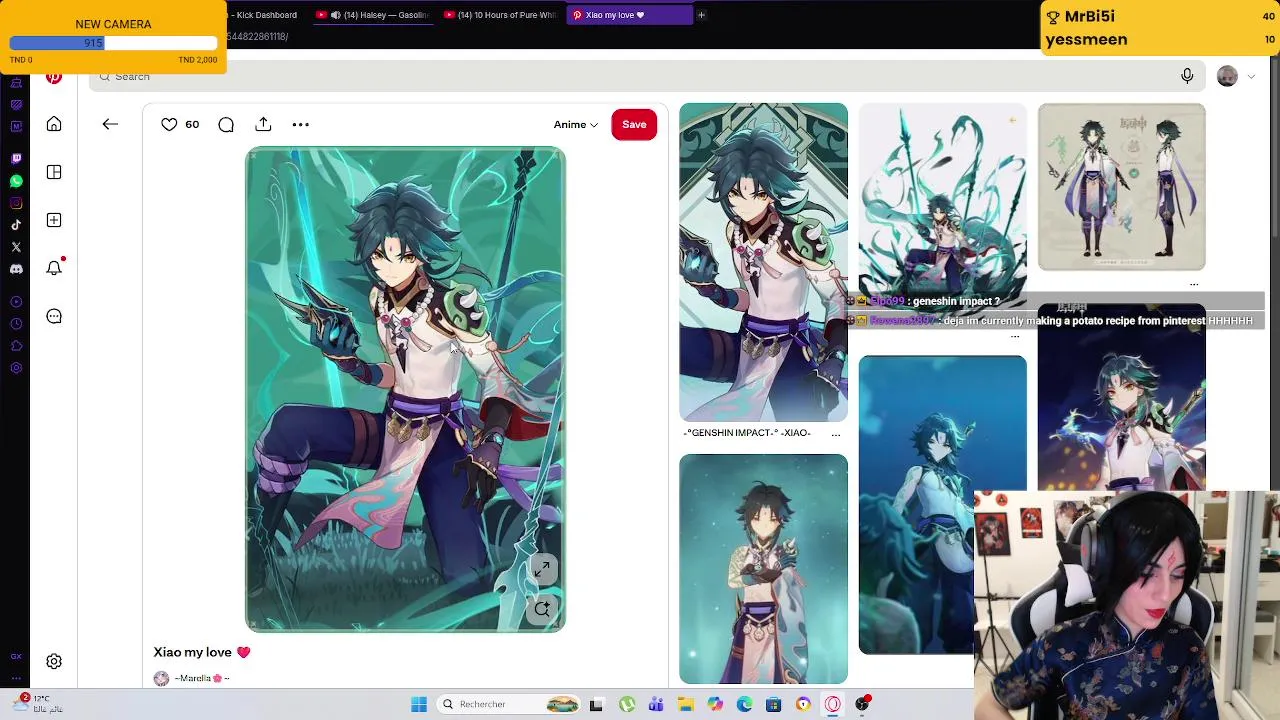This screenshot has height=720, width=1280.
Task: Select the Xiao my love tab
Action: (628, 15)
